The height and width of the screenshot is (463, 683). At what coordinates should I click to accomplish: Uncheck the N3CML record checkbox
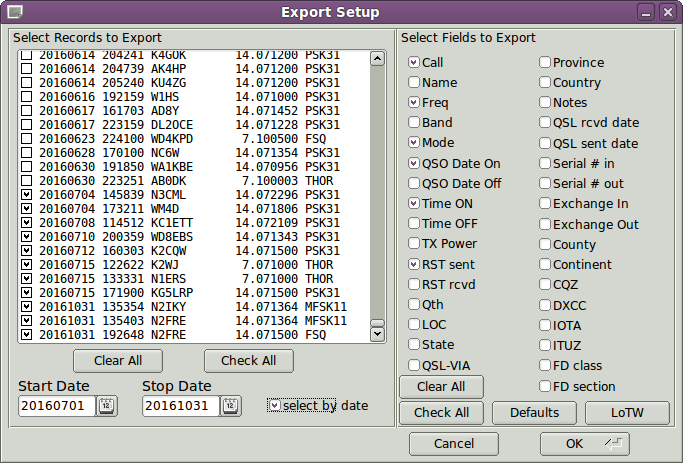pyautogui.click(x=27, y=195)
